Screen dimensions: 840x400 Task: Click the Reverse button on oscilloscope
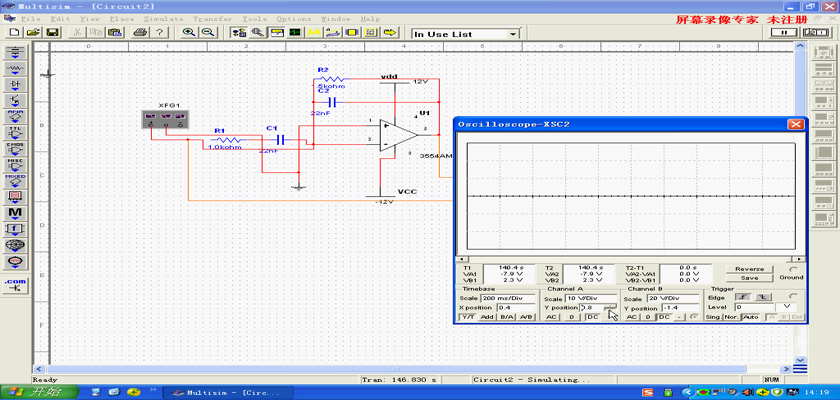749,269
